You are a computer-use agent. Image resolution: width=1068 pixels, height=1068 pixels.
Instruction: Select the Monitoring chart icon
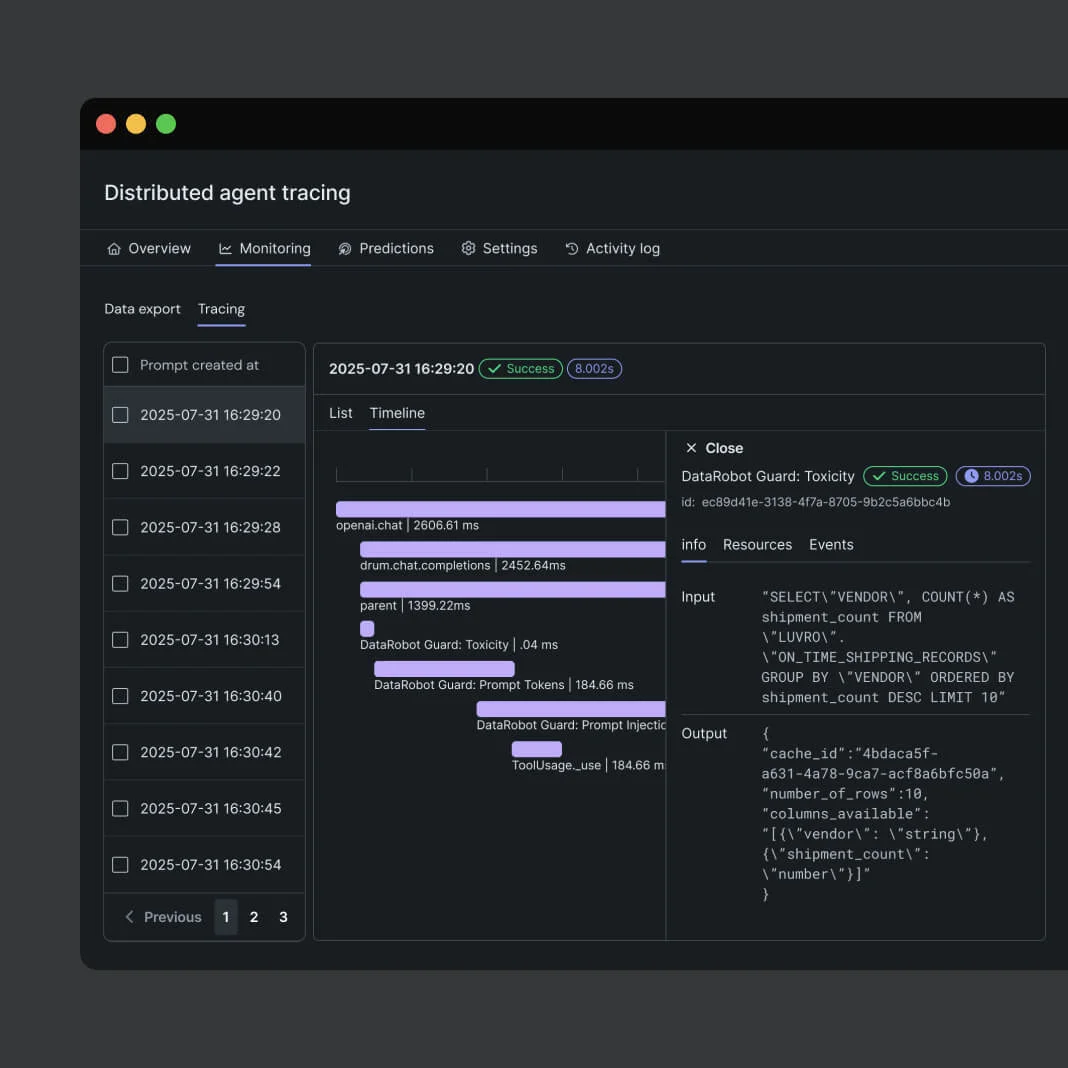point(226,248)
